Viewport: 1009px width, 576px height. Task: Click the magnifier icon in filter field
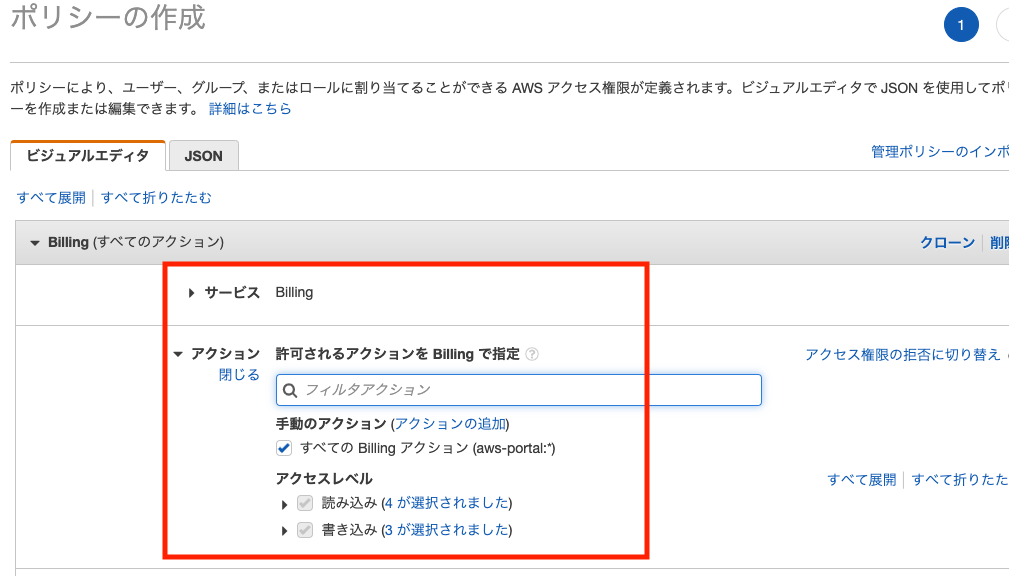click(x=290, y=391)
